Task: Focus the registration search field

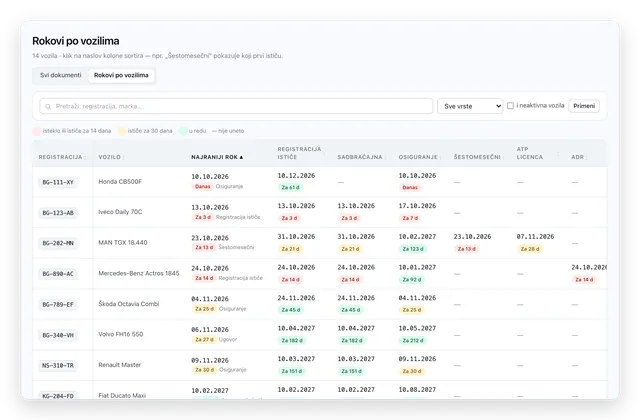Action: [236, 106]
